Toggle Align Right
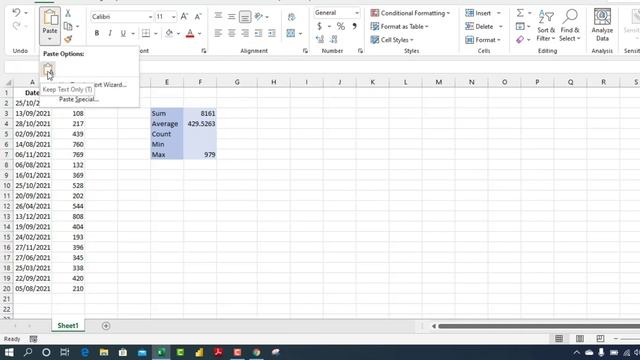The image size is (640, 360). [x=245, y=33]
